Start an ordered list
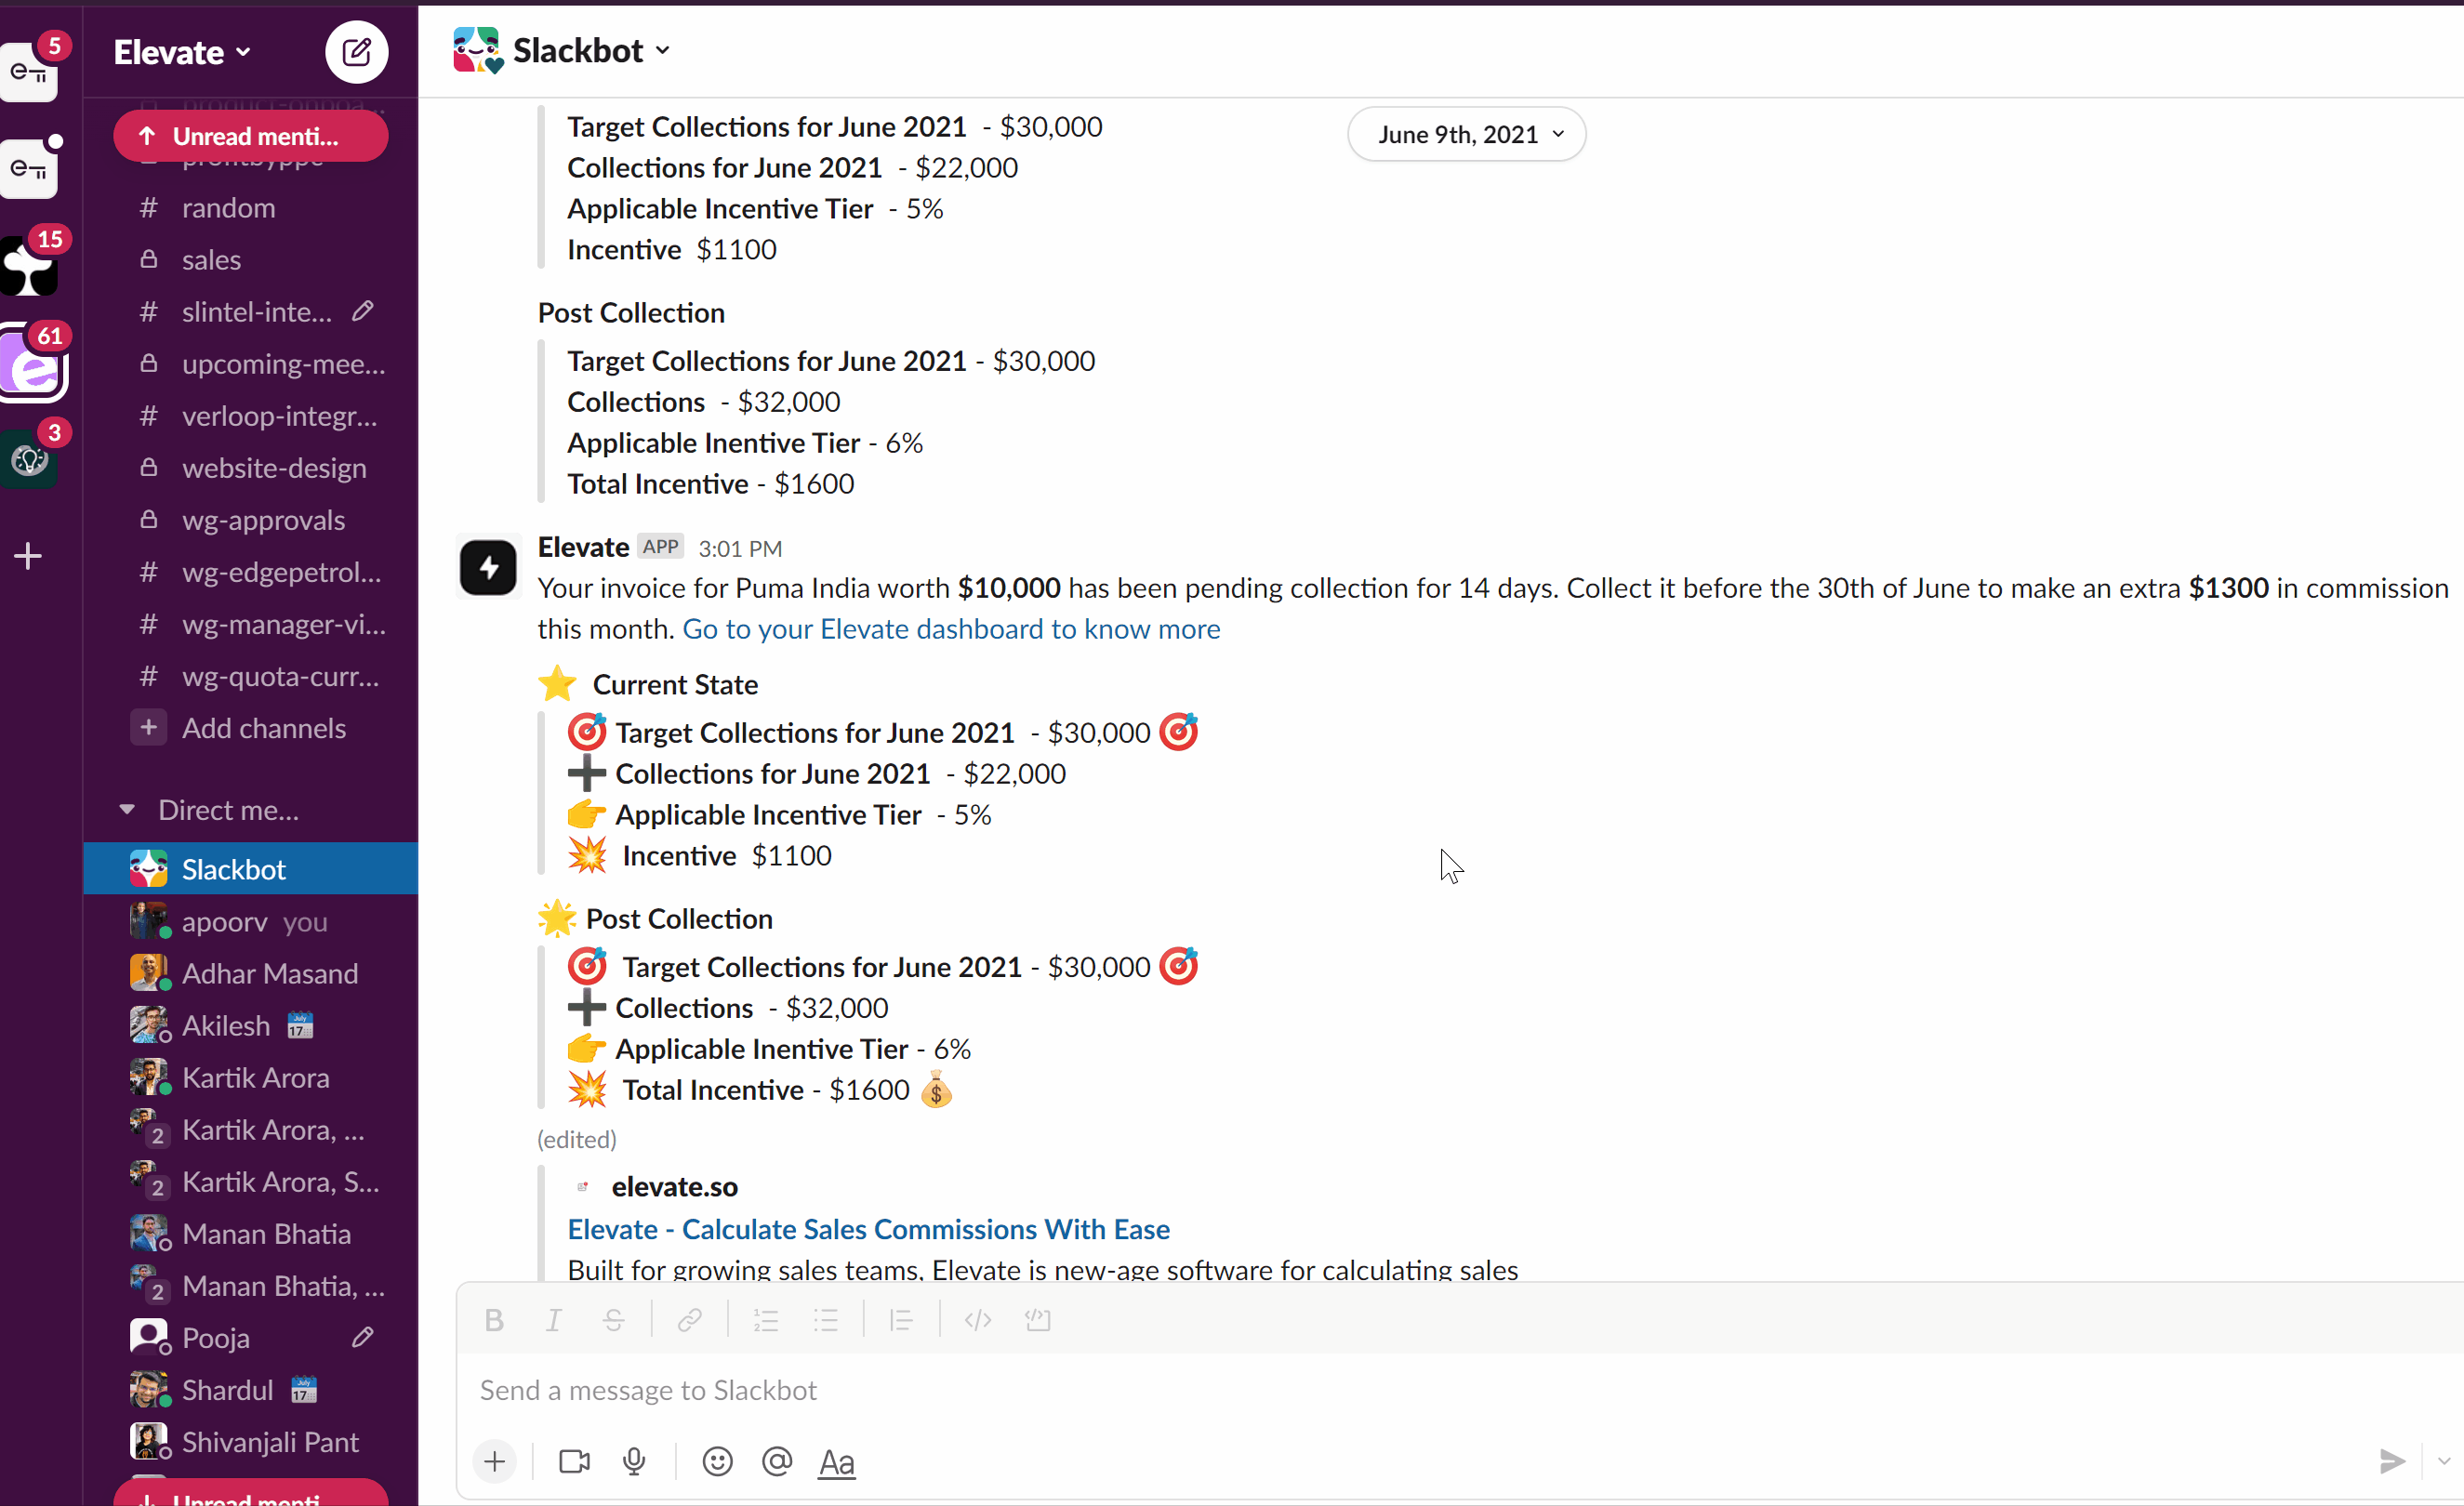The height and width of the screenshot is (1506, 2464). coord(766,1320)
